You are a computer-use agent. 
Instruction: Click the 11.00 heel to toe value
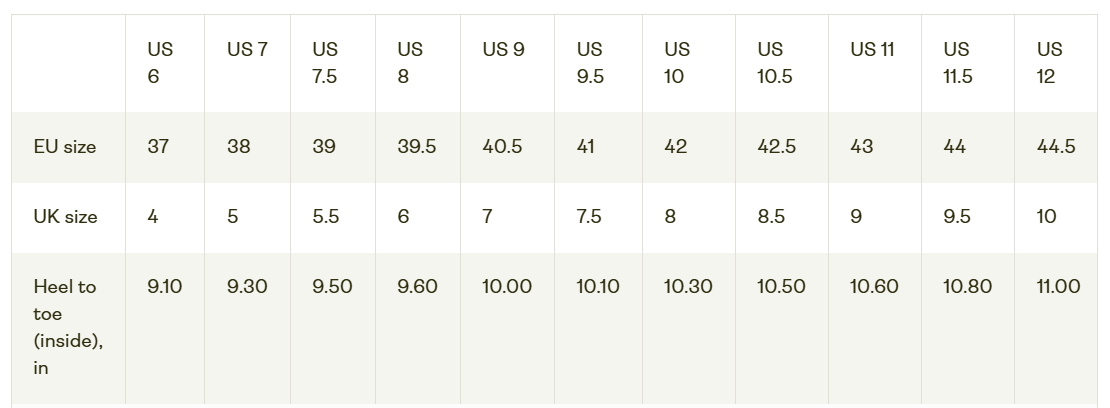tap(1058, 287)
